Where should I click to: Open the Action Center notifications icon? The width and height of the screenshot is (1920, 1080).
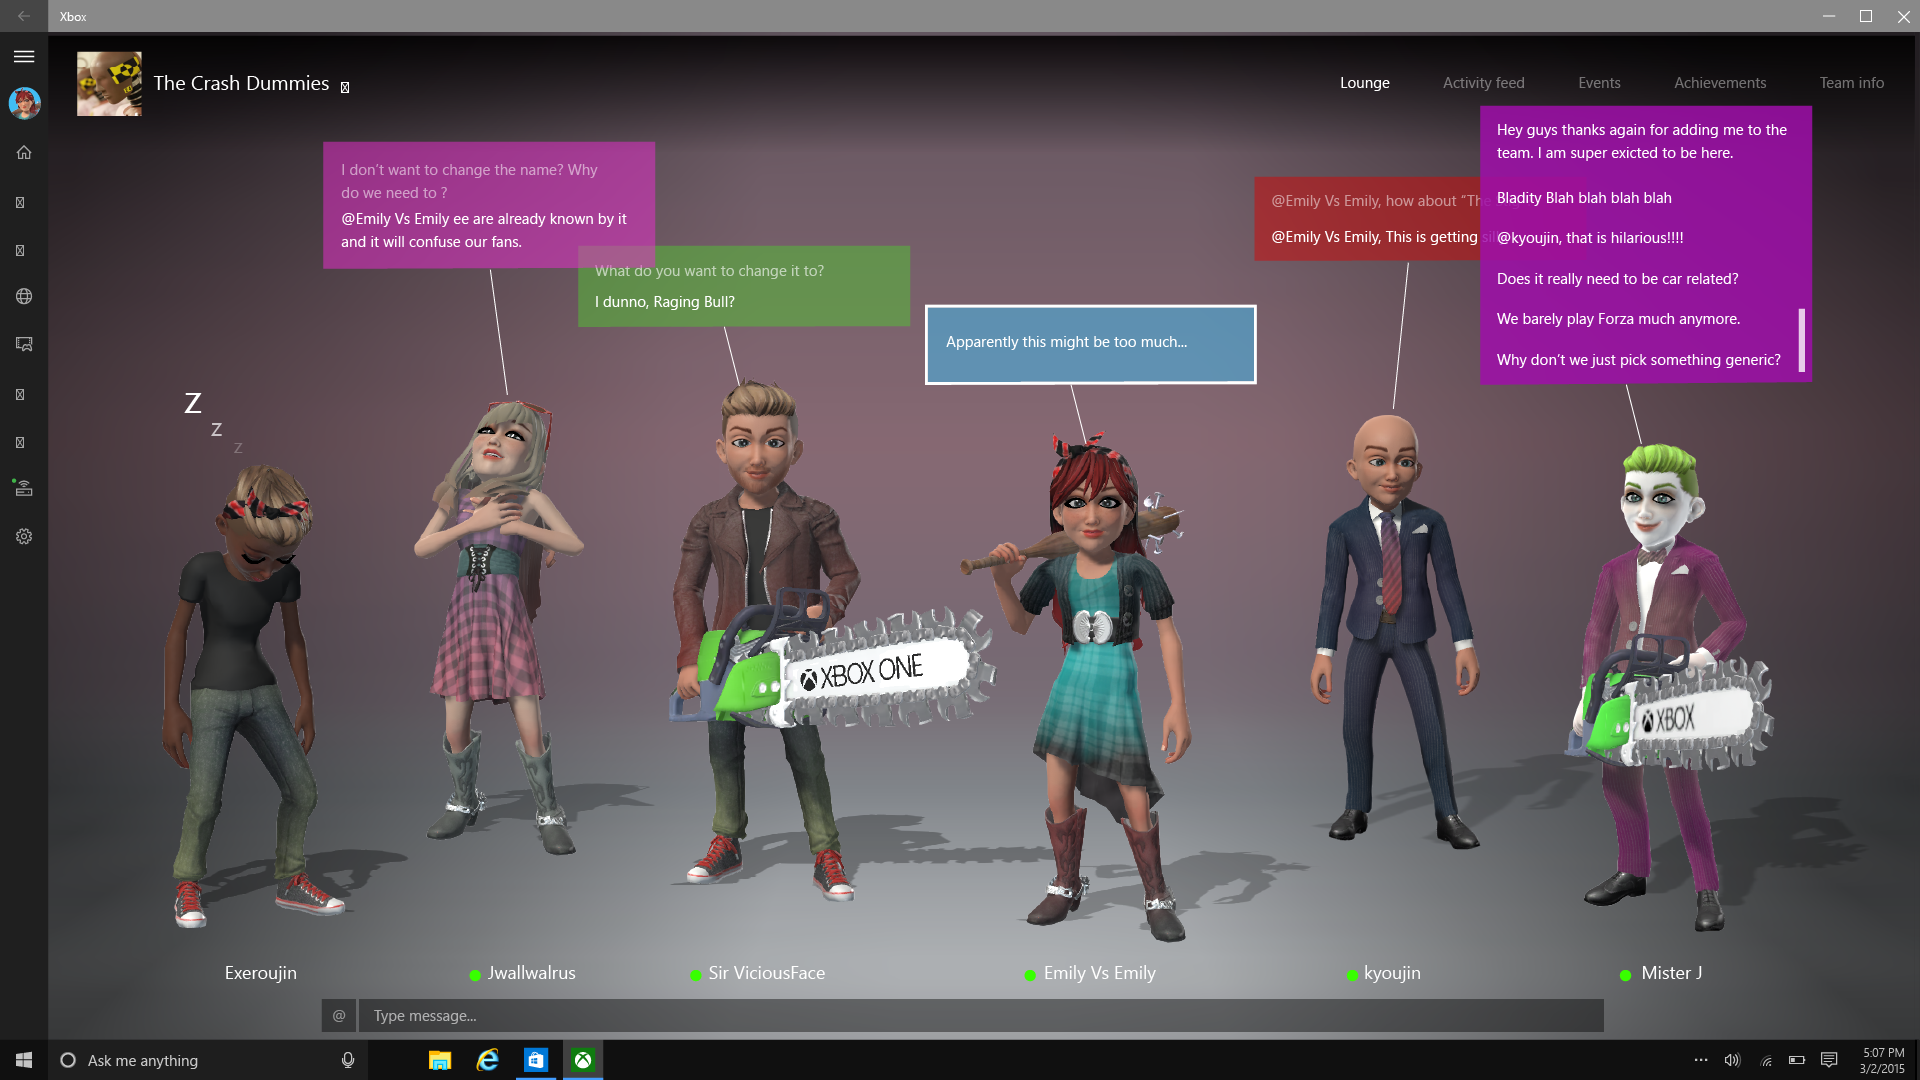(1829, 1060)
